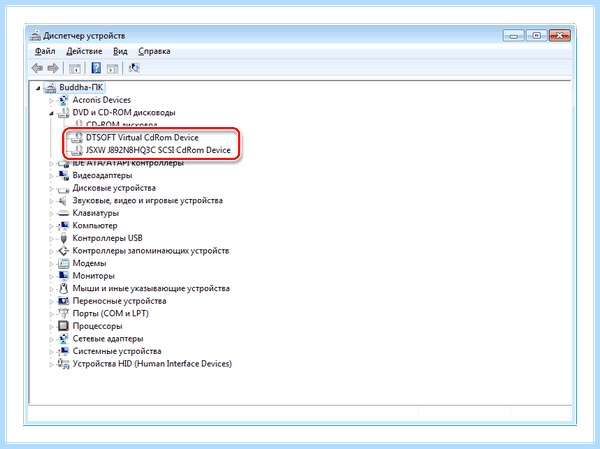Click the DTSOFT Virtual CdRom drive icon
600x449 pixels.
pos(77,138)
